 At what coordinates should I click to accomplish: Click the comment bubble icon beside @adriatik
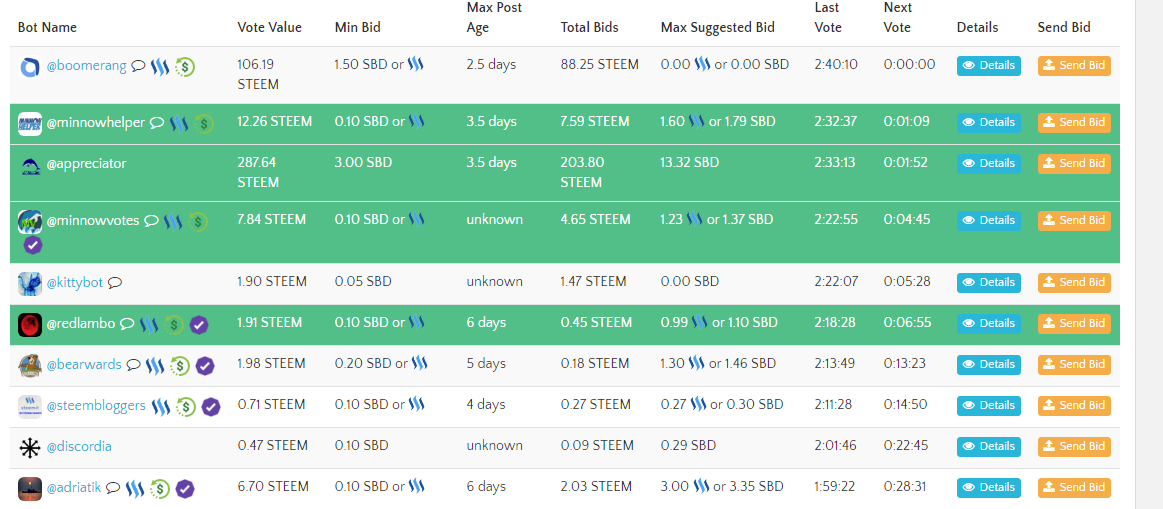[x=113, y=488]
